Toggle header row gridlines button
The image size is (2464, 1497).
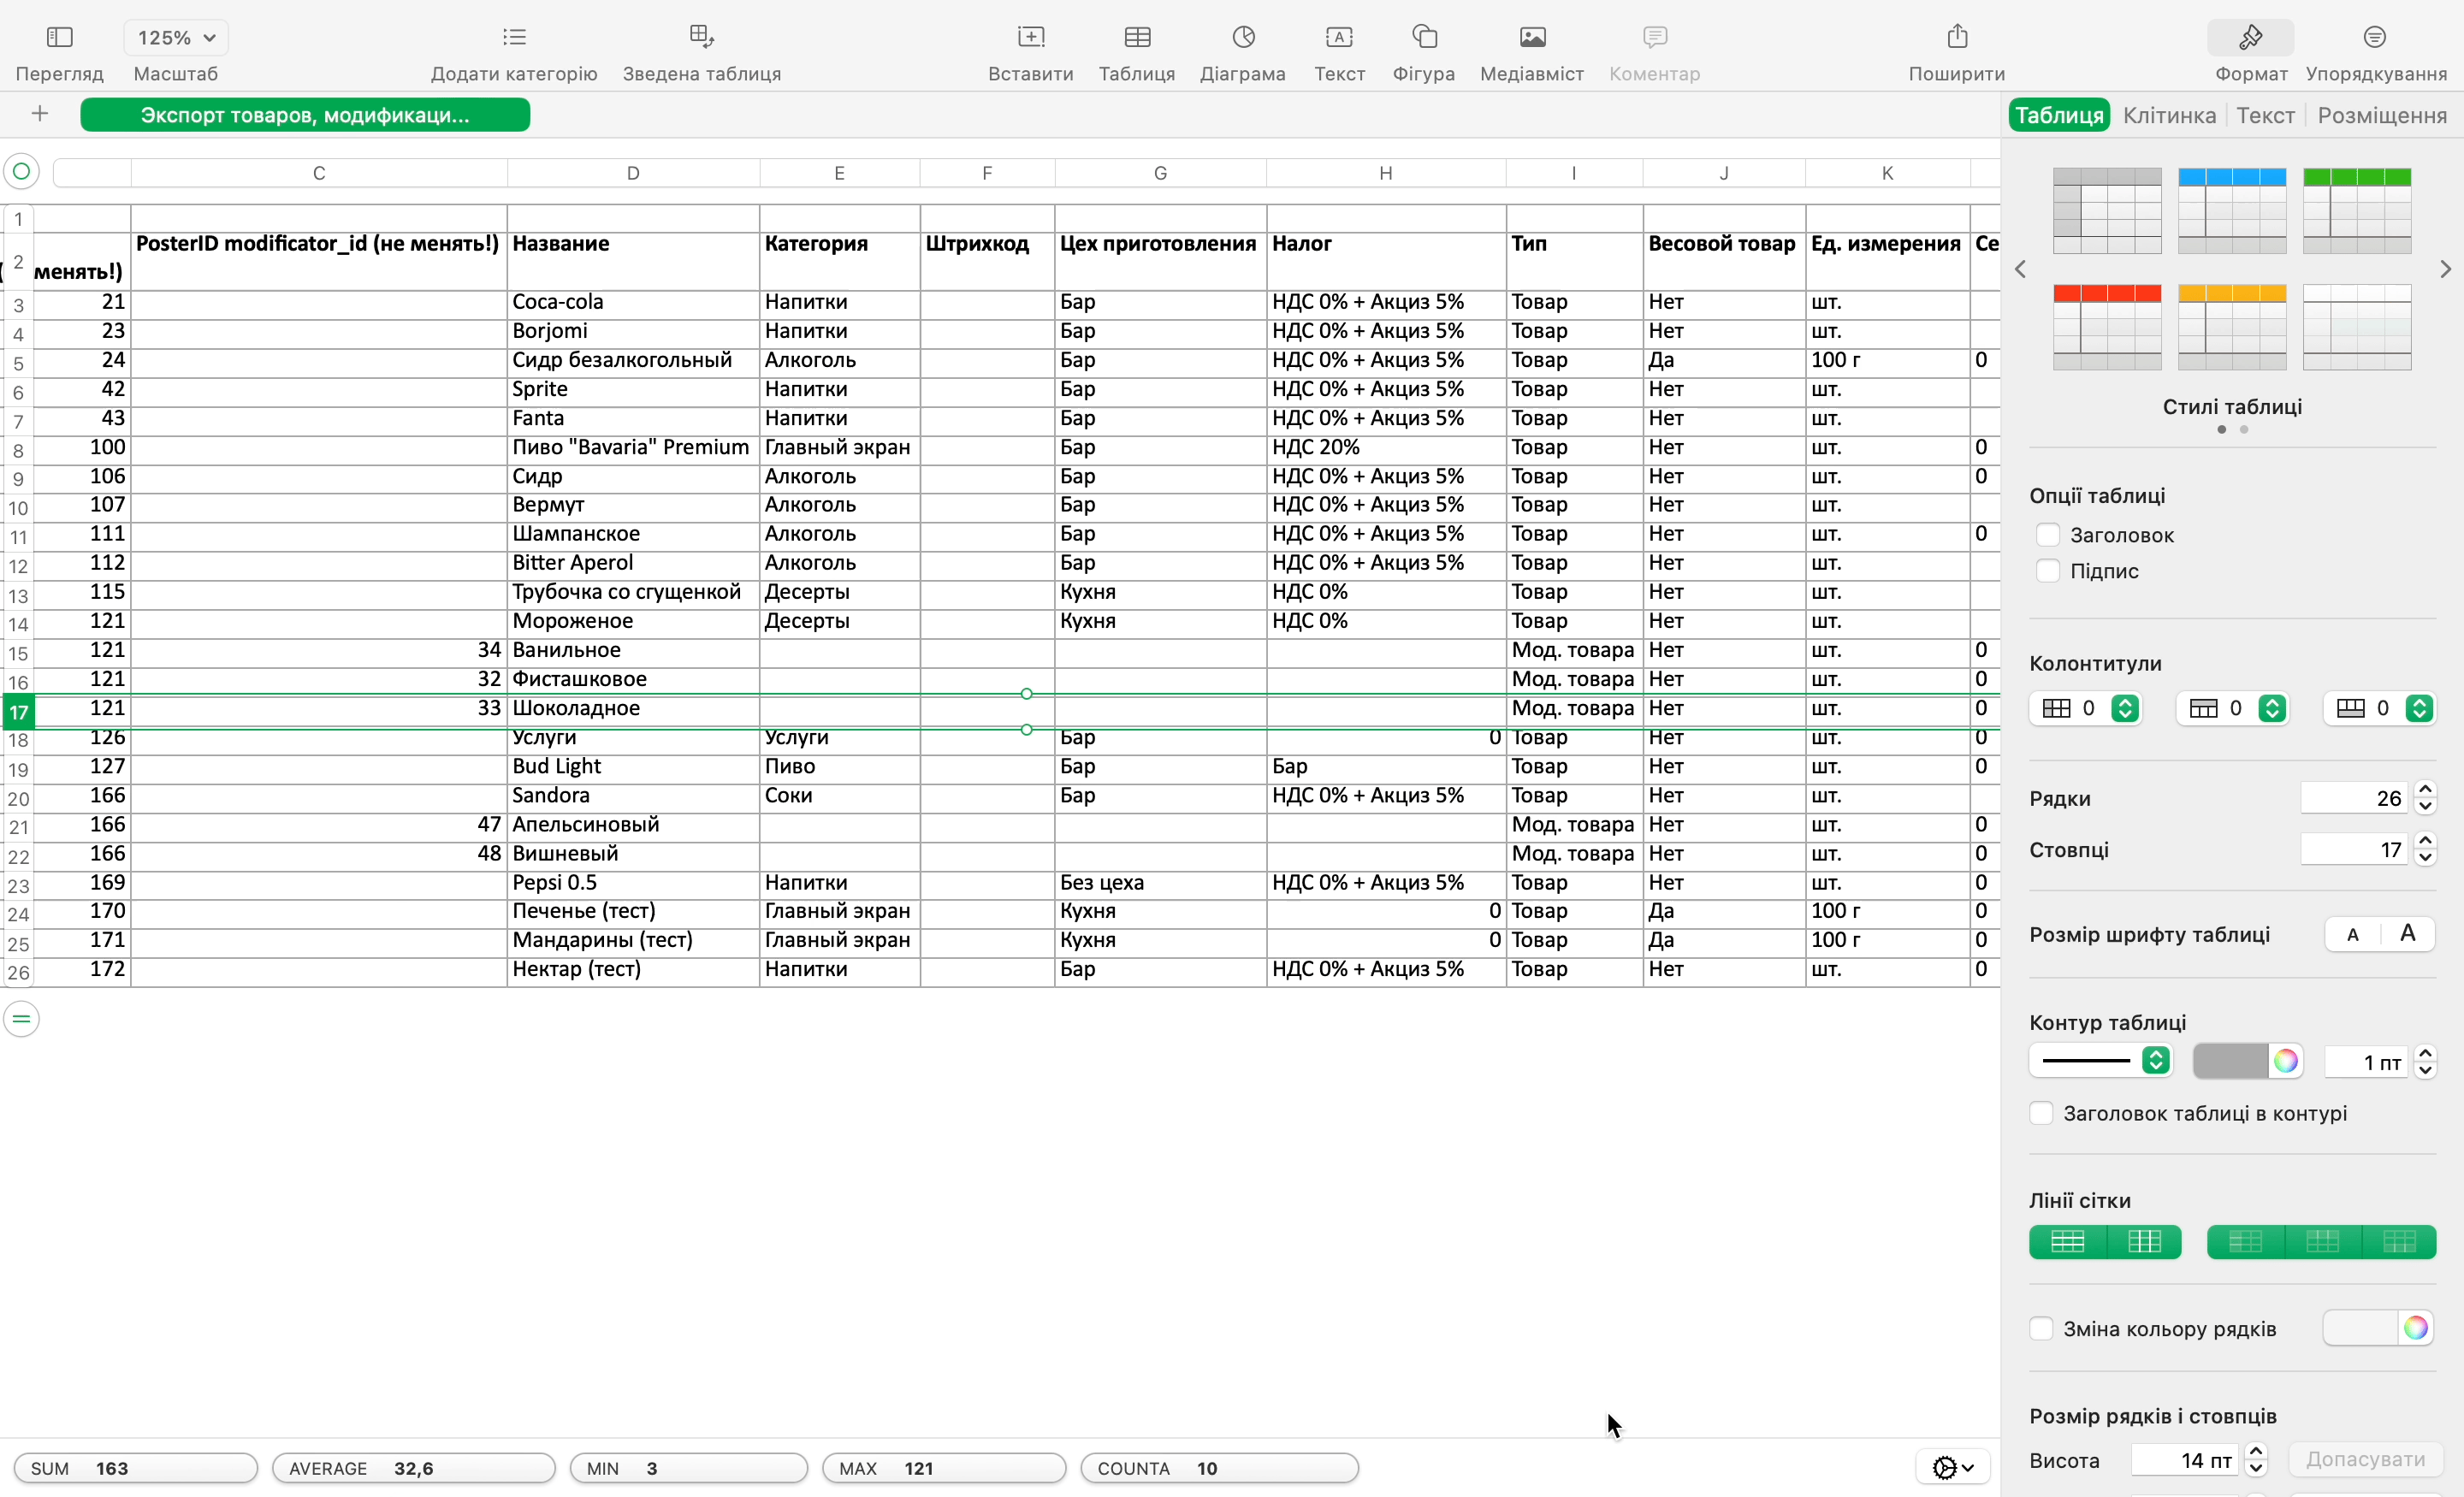coord(2322,1241)
